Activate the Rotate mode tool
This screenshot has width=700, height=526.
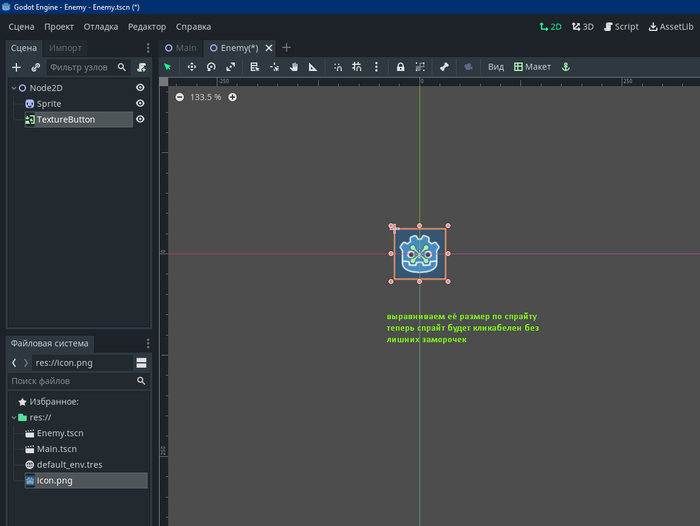[211, 67]
